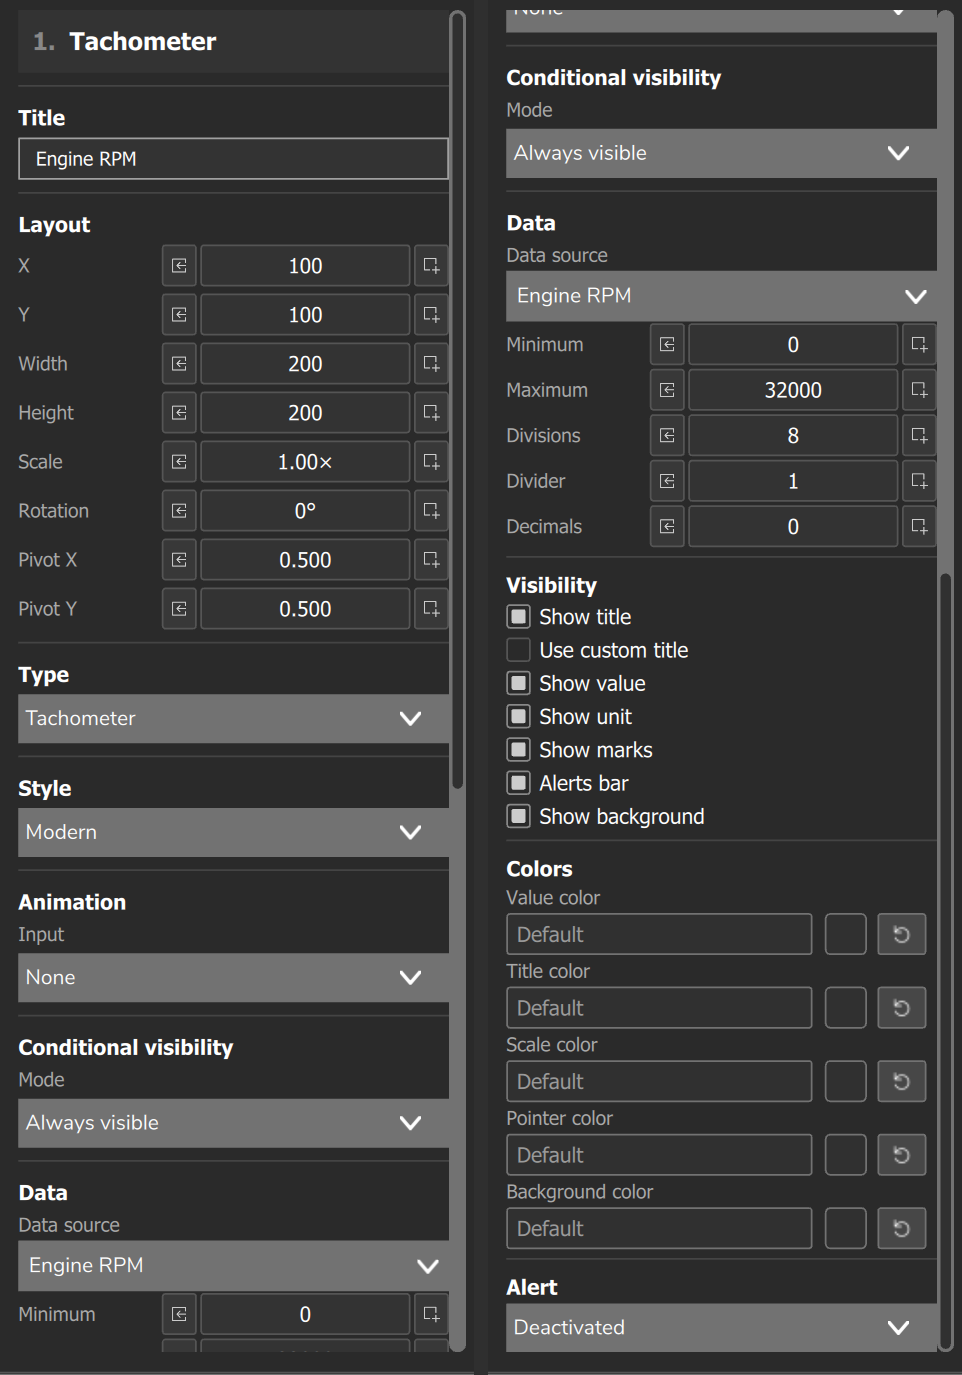Reset the Pointer color to default
This screenshot has height=1375, width=962.
pyautogui.click(x=901, y=1155)
